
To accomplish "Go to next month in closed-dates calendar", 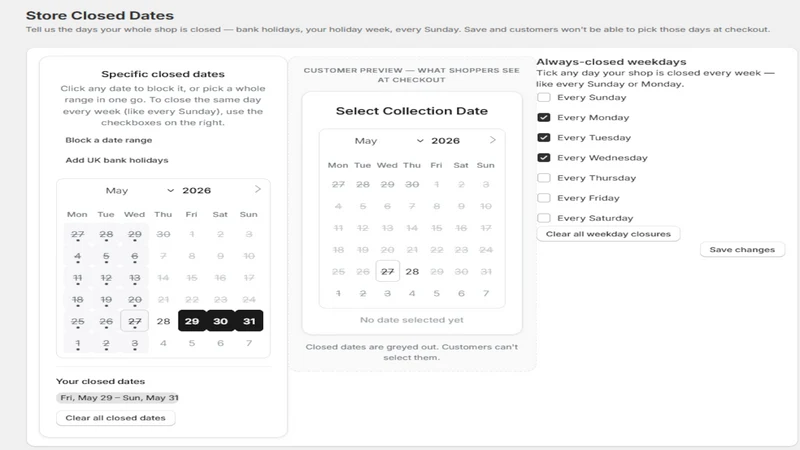I will (x=258, y=189).
